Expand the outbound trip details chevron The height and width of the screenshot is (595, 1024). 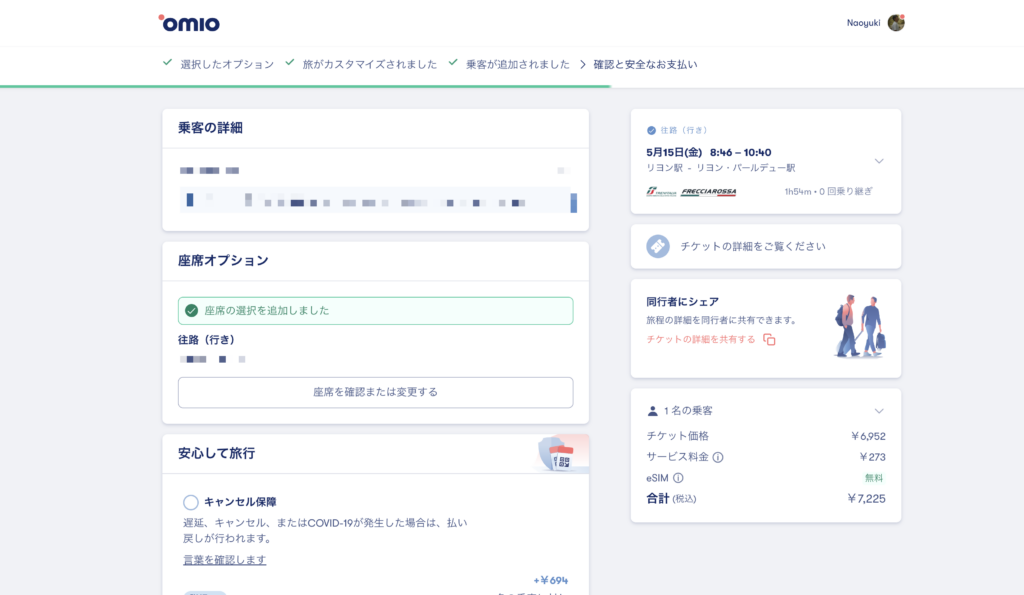[x=879, y=161]
